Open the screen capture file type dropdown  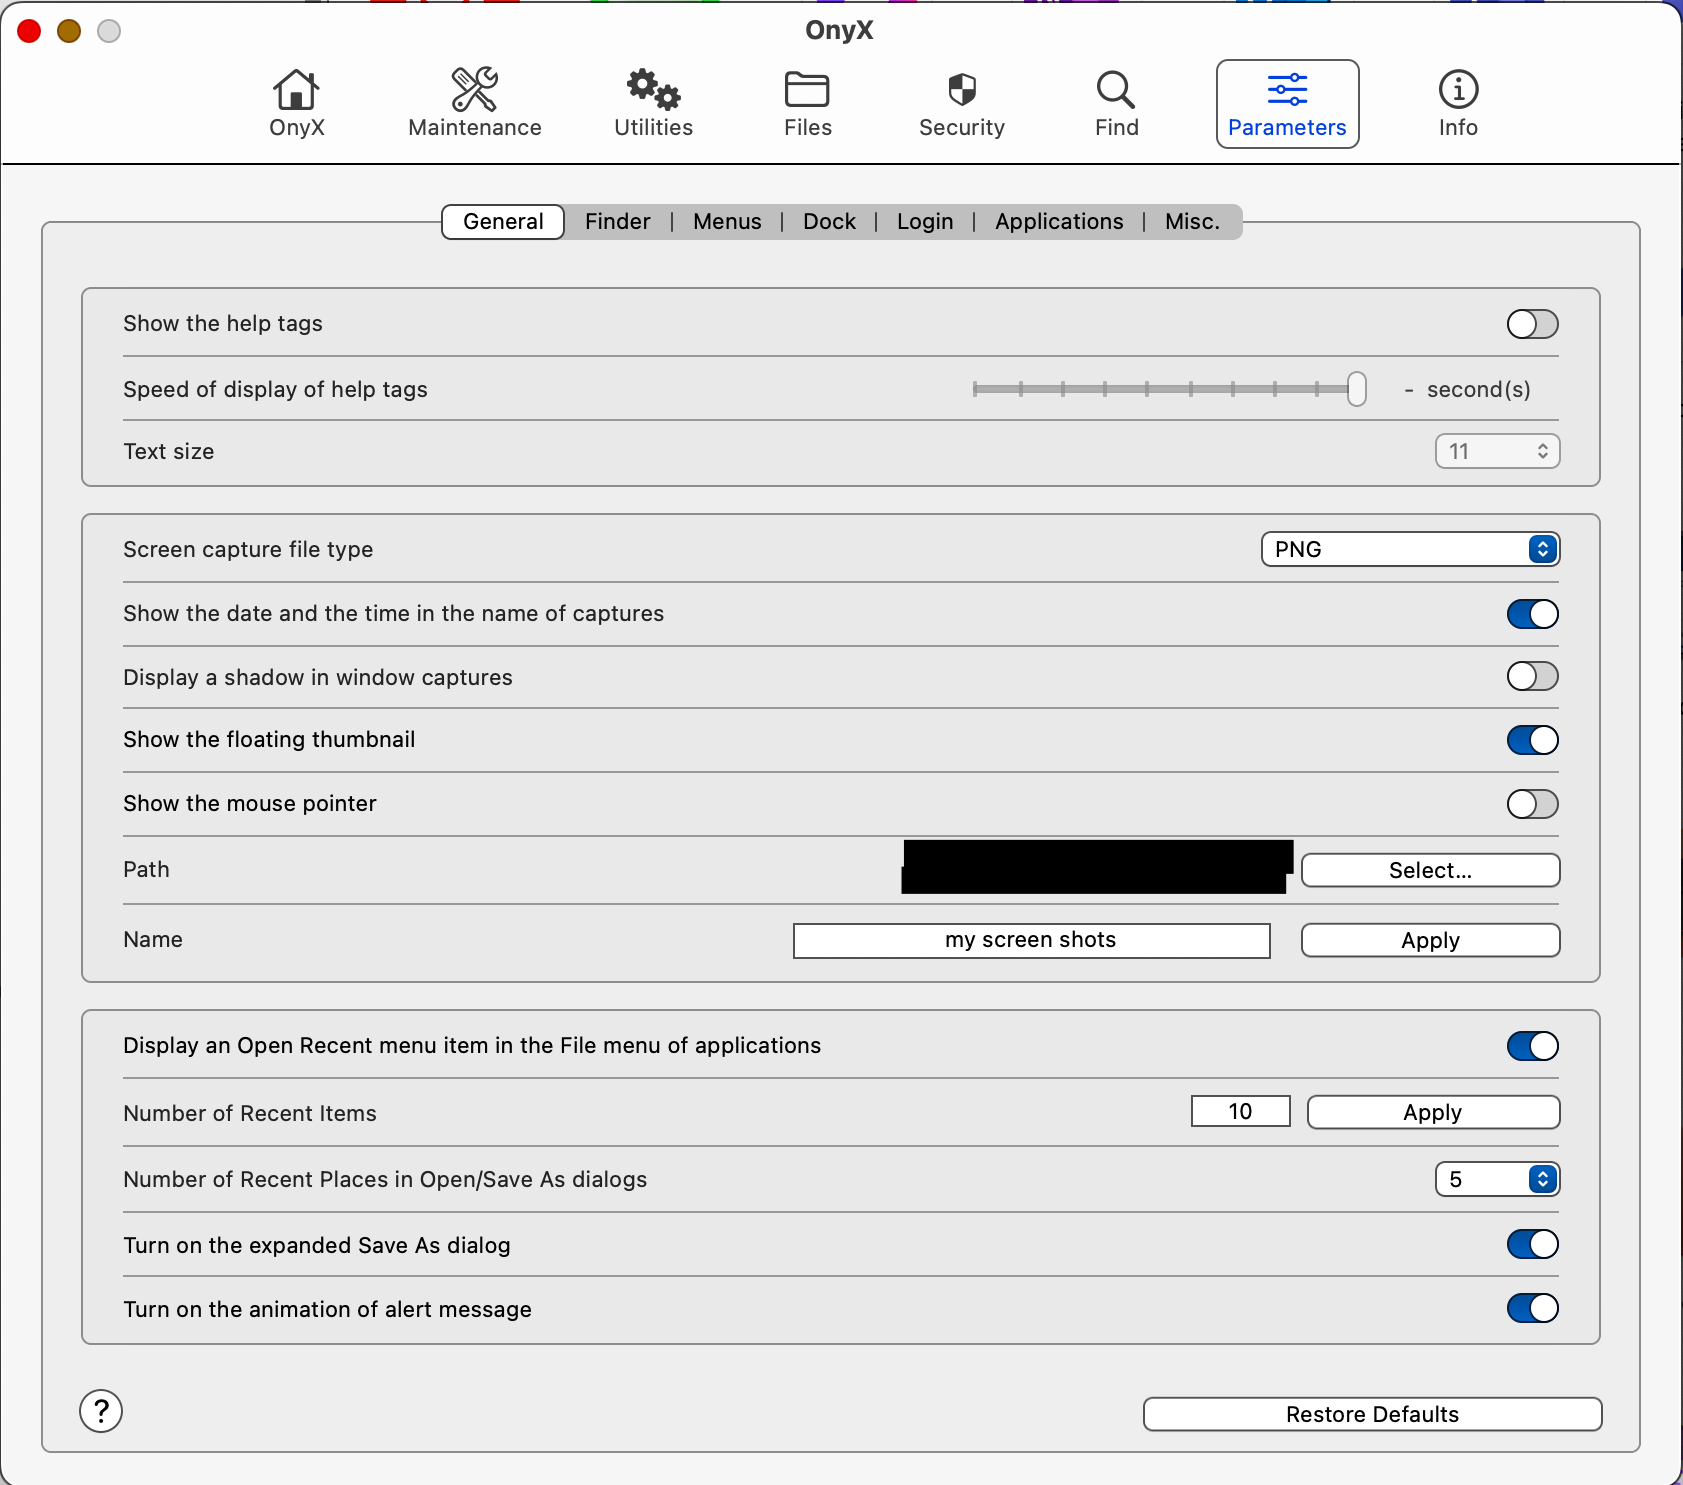(1408, 549)
